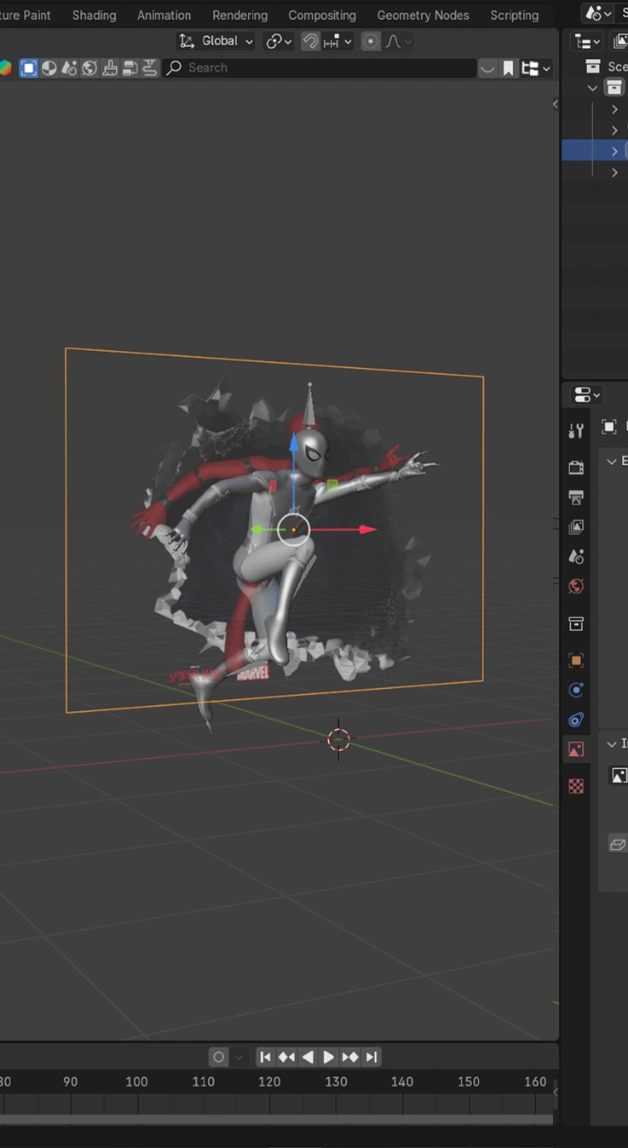628x1148 pixels.
Task: Jump to the next keyframe
Action: (x=350, y=1057)
